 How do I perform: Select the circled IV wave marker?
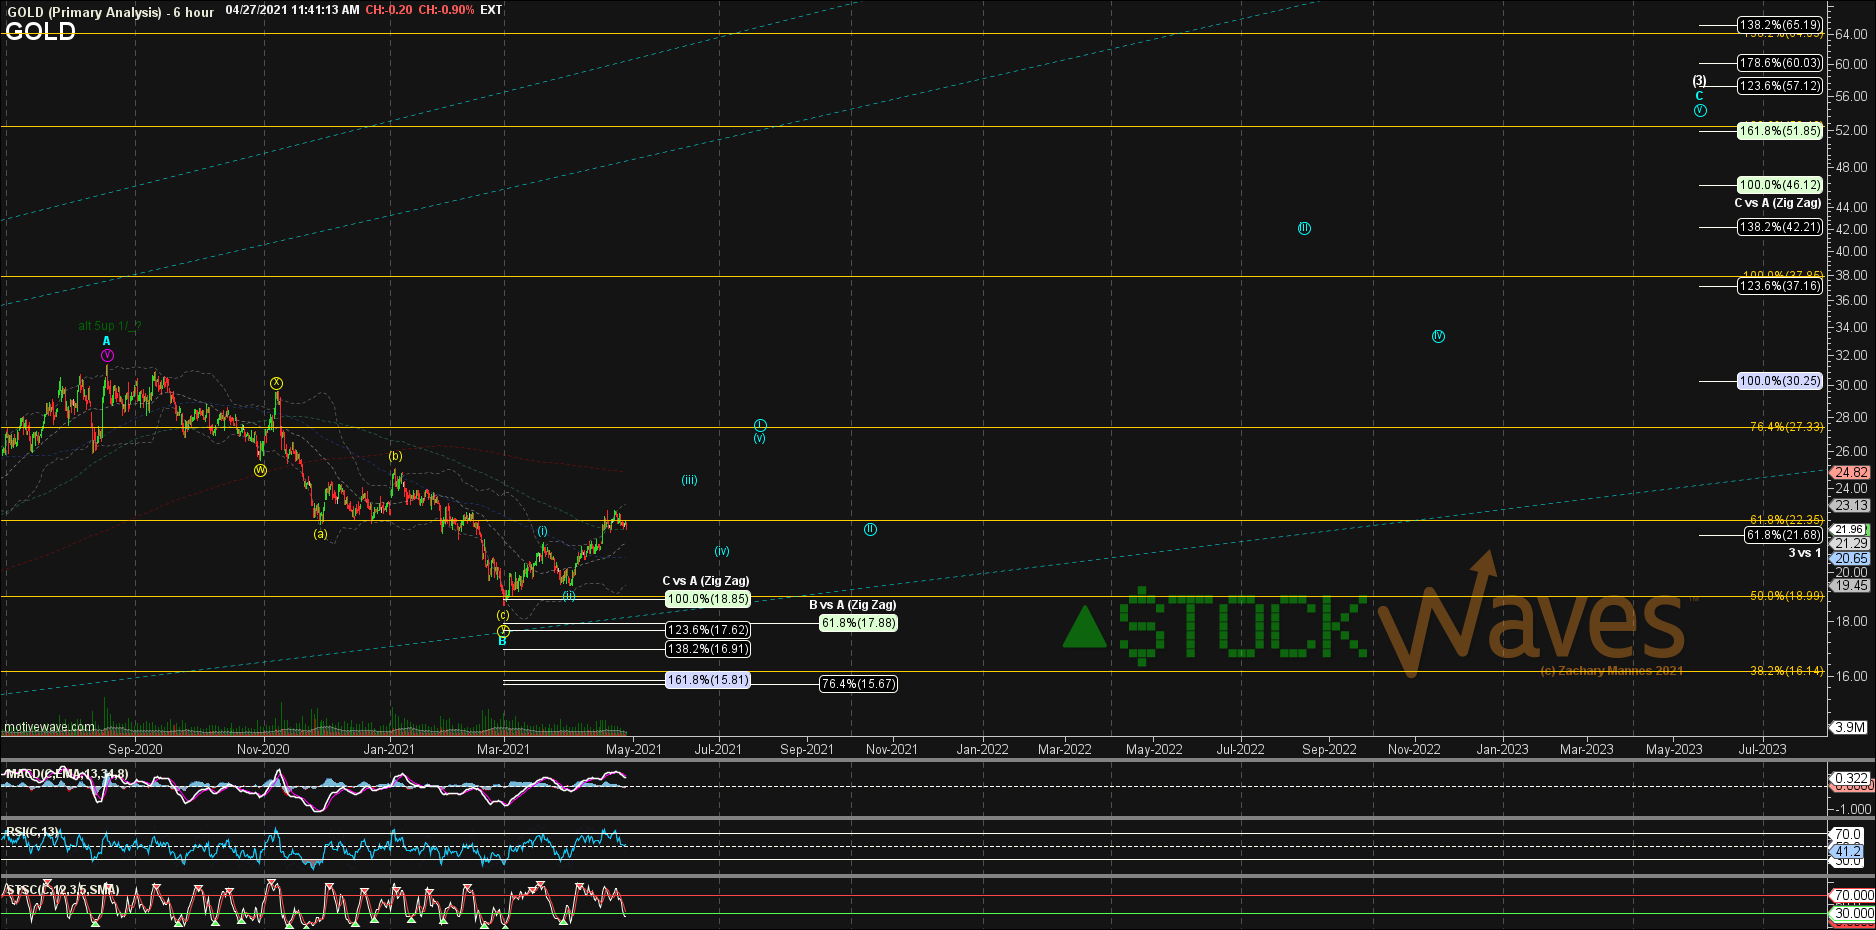click(1438, 337)
